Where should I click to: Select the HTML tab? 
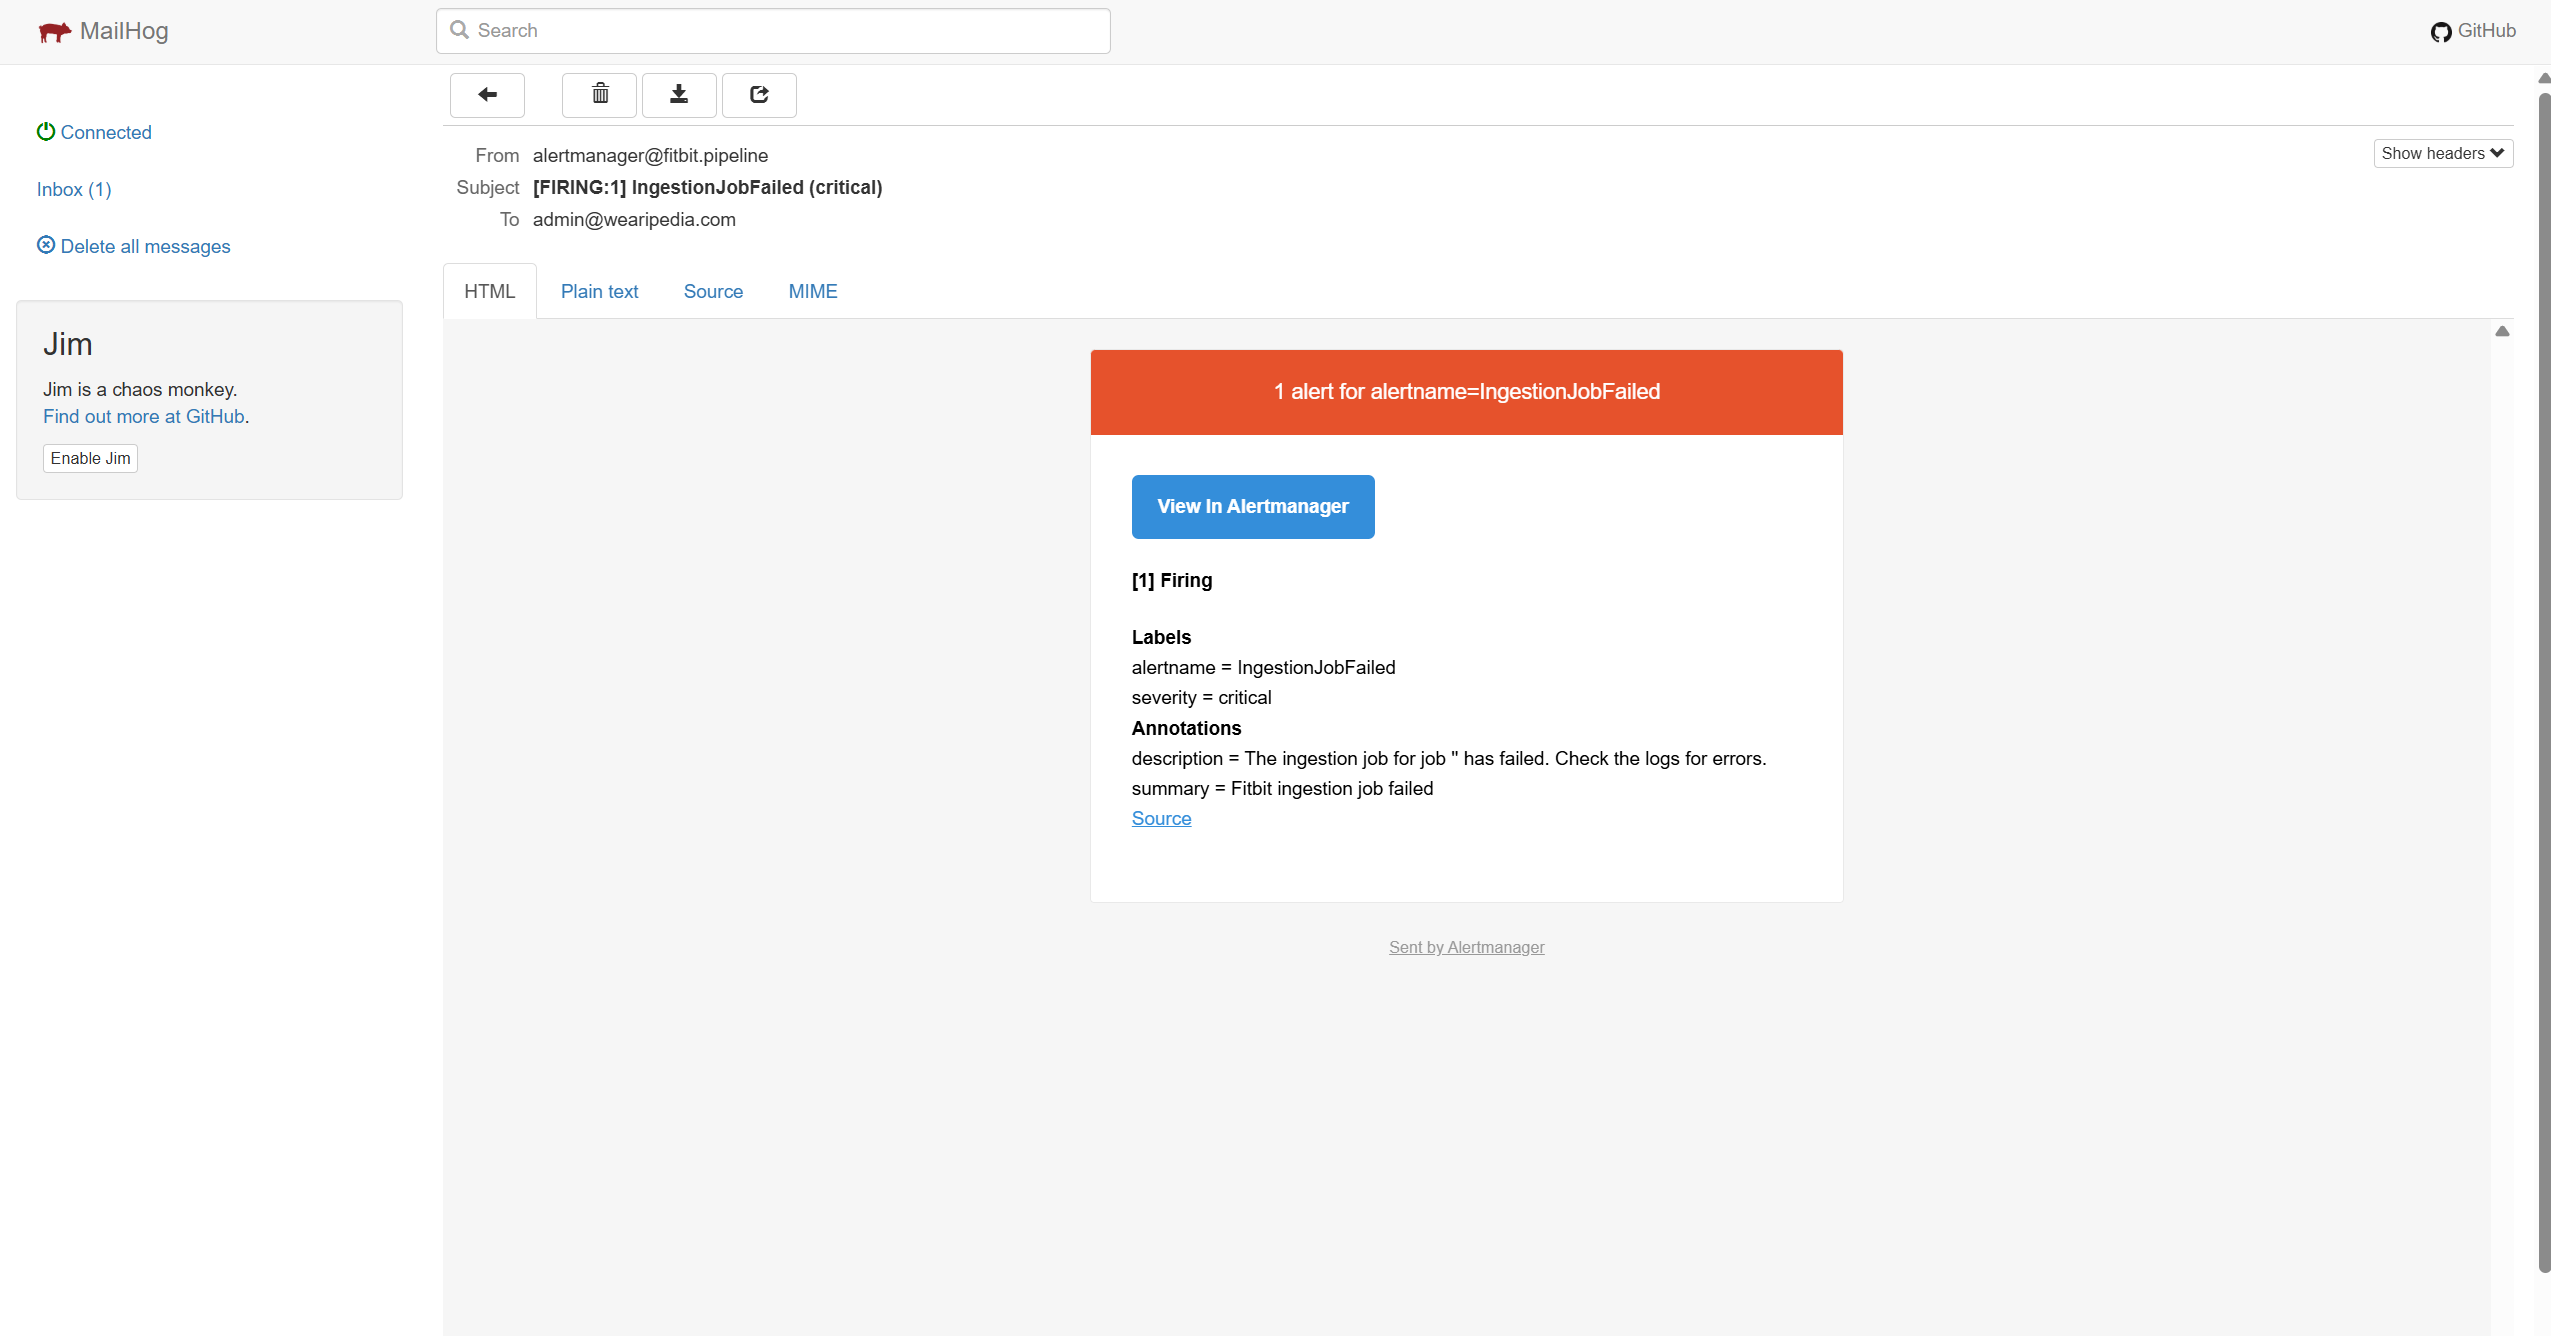489,292
